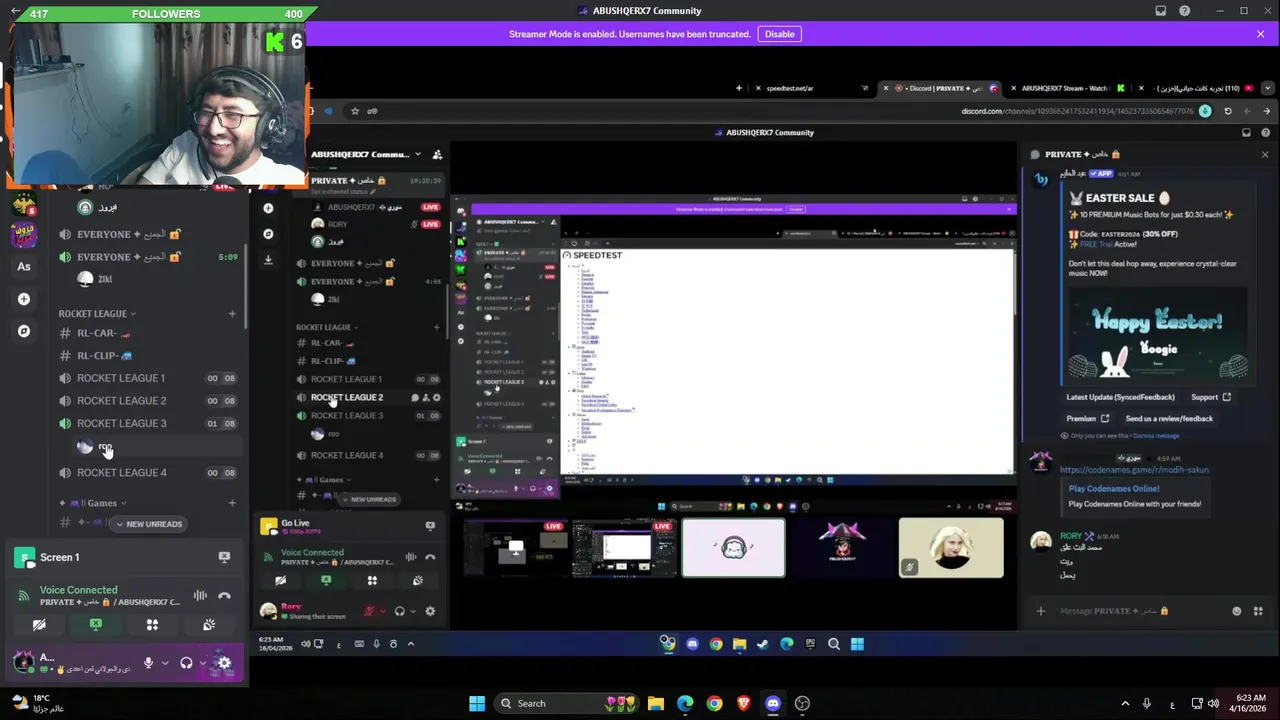Click download apps icon in streamed server rail
This screenshot has height=720, width=1280.
click(268, 259)
